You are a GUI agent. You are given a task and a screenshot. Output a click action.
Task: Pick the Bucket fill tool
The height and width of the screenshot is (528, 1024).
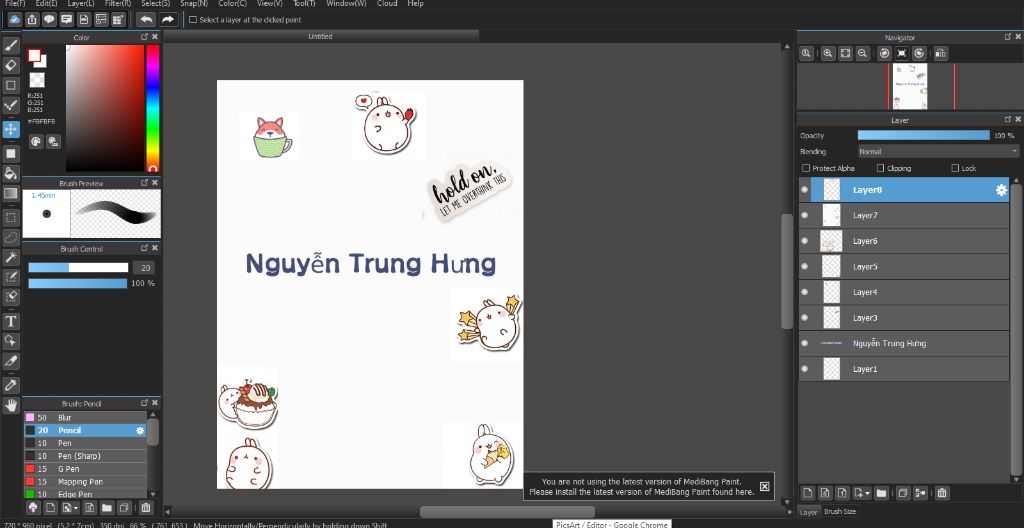click(x=10, y=173)
